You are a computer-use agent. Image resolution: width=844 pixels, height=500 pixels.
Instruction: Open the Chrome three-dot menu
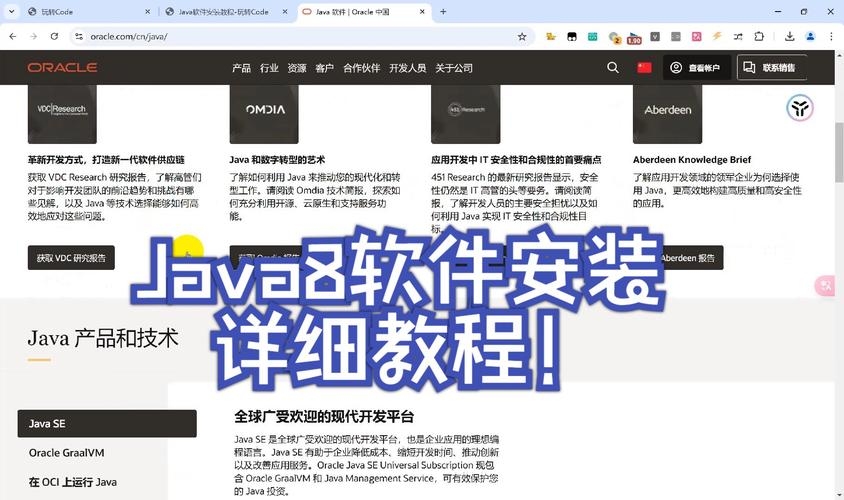831,37
